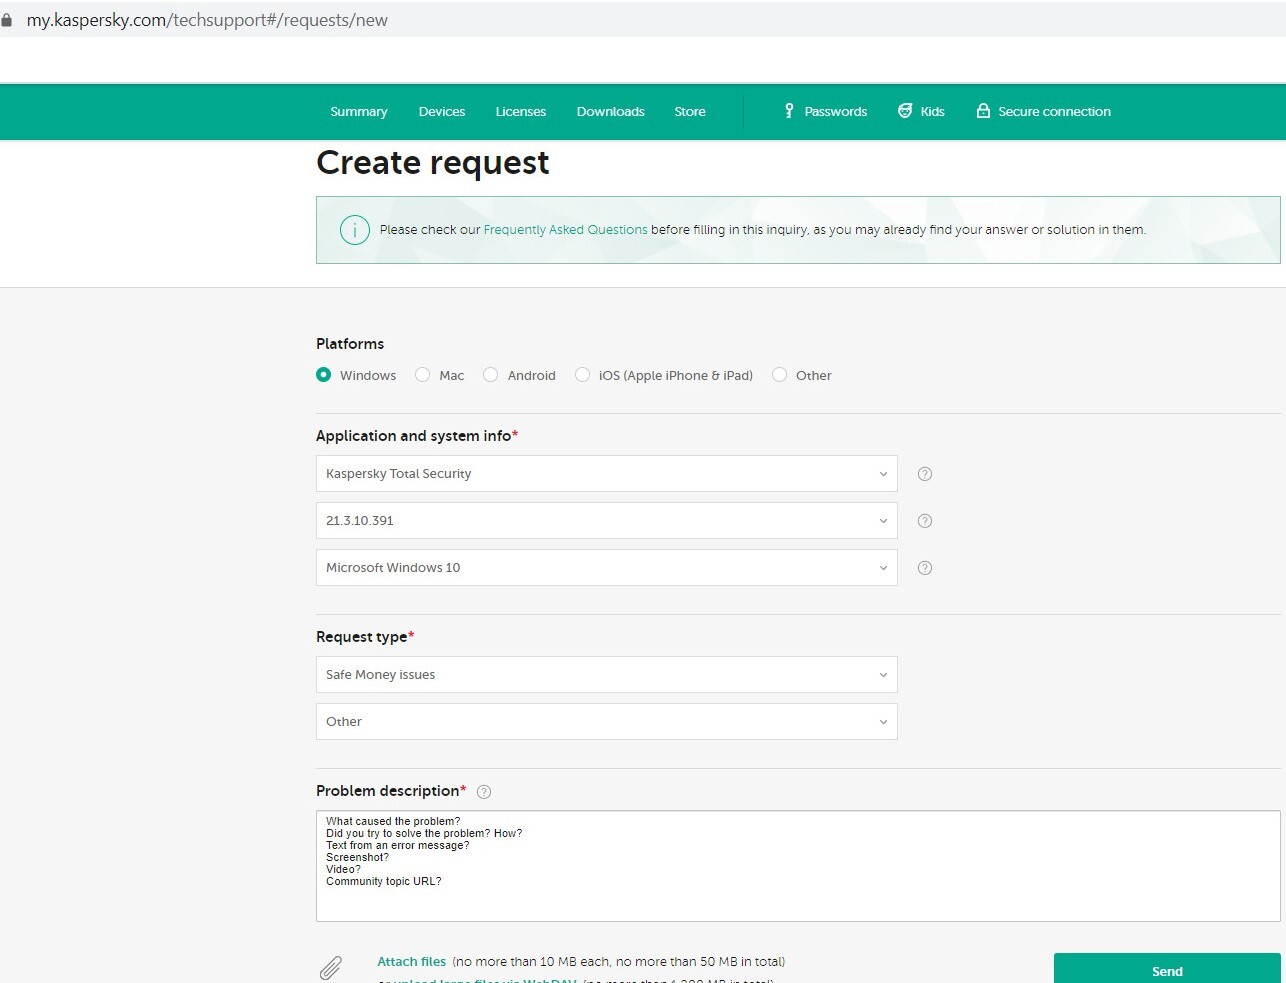1286x983 pixels.
Task: Click the Platforms section label
Action: click(350, 344)
